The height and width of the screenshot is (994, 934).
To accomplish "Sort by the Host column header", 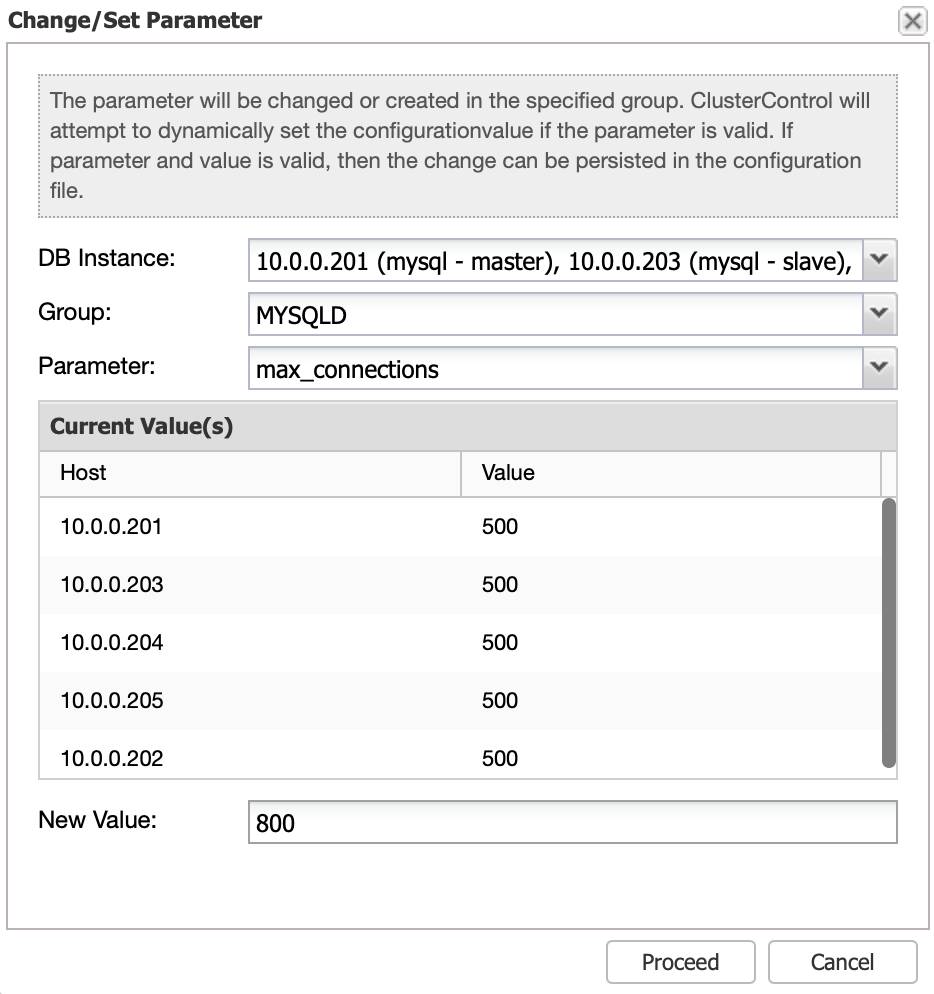I will click(250, 473).
